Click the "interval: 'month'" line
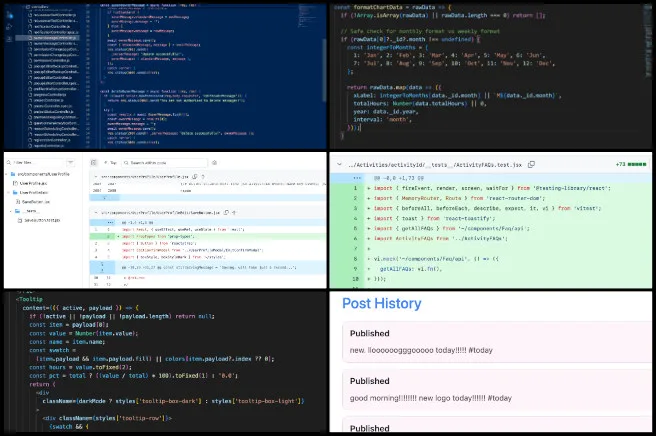The image size is (656, 436). [382, 119]
